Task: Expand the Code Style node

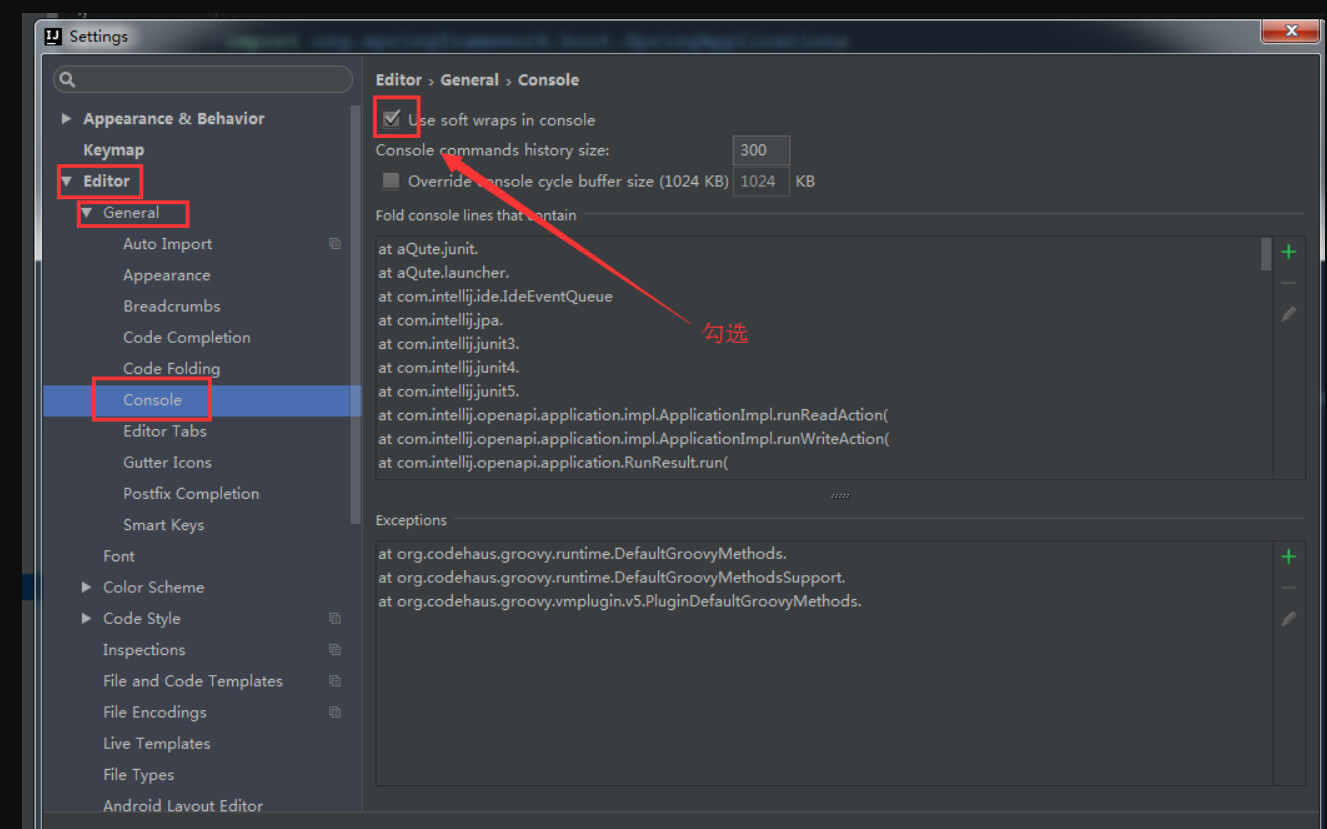Action: point(86,618)
